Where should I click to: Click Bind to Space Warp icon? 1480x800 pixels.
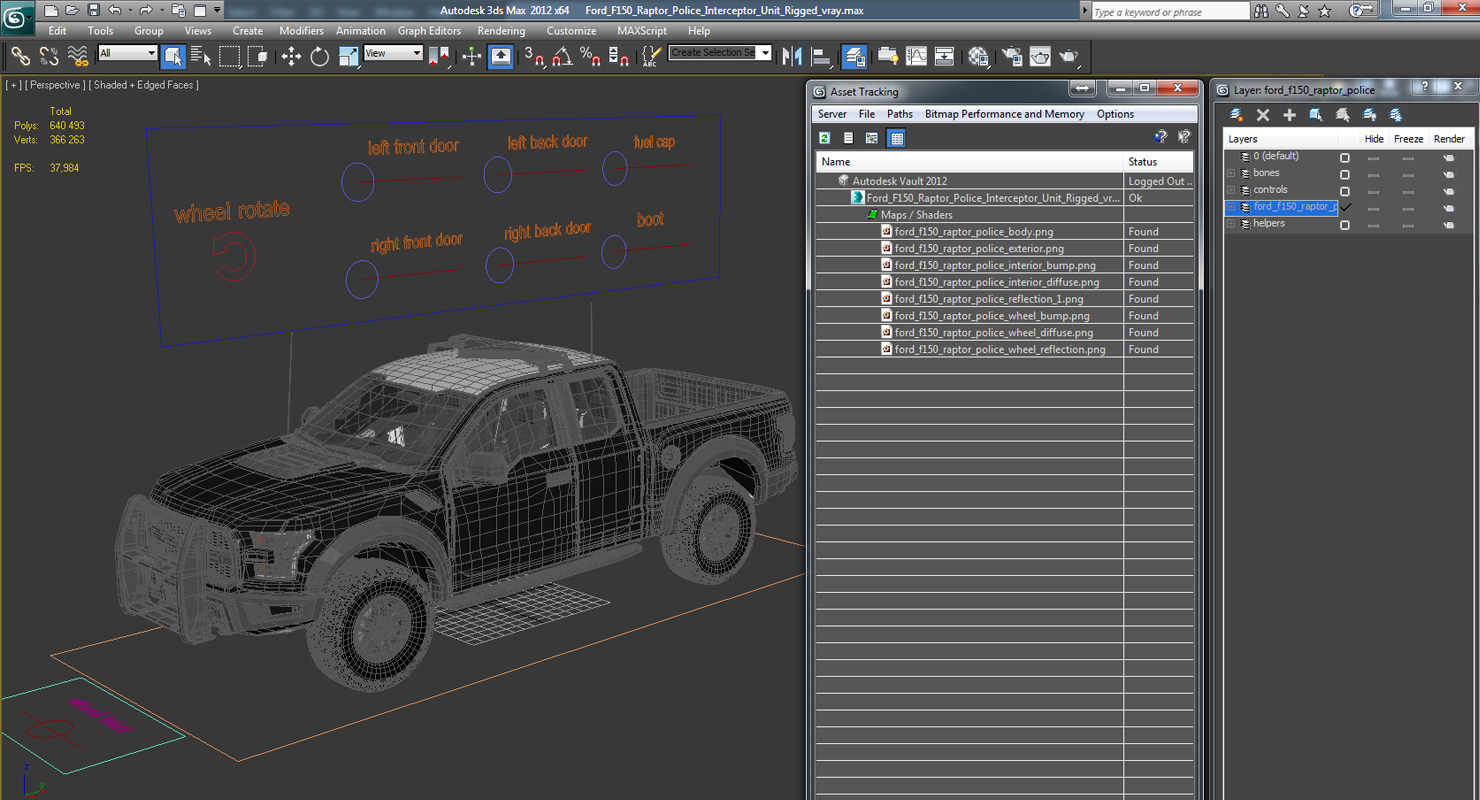(x=77, y=56)
